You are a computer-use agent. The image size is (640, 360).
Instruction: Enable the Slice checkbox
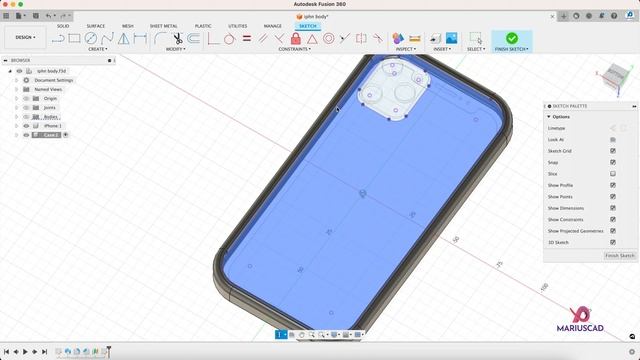click(x=613, y=174)
